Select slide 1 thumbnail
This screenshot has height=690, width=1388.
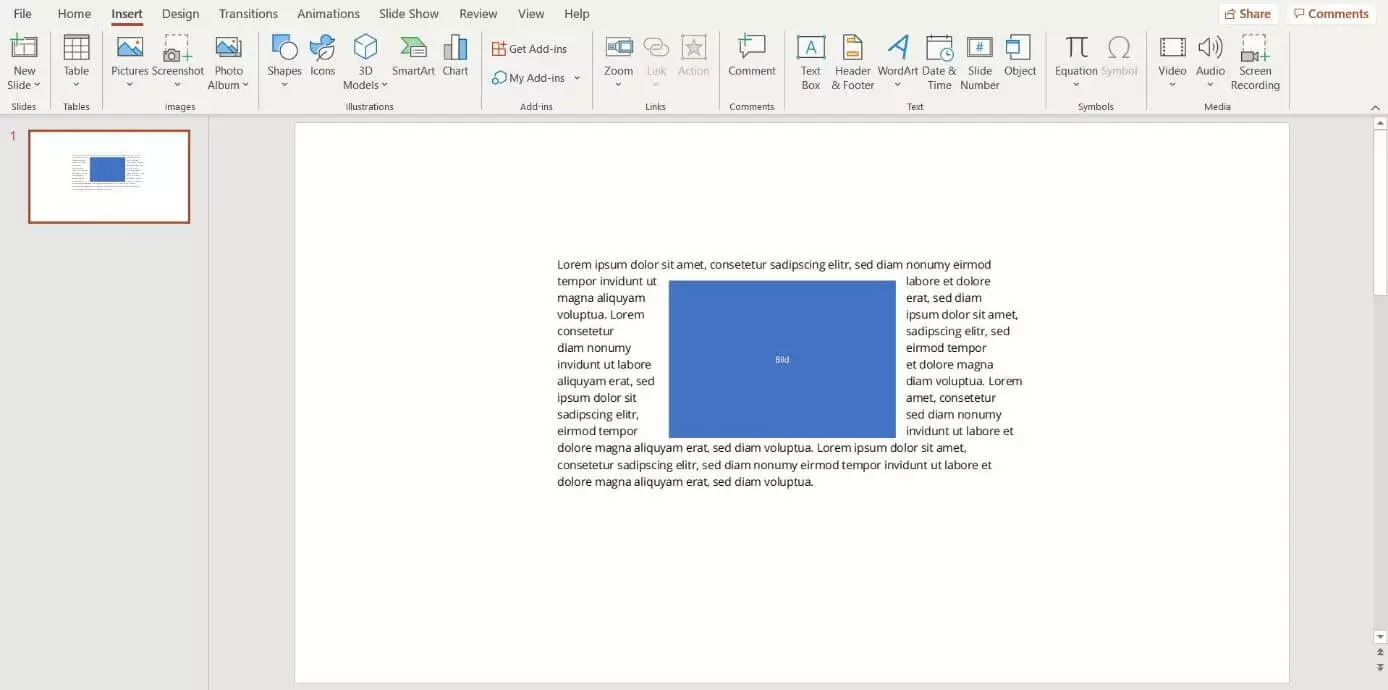[109, 176]
